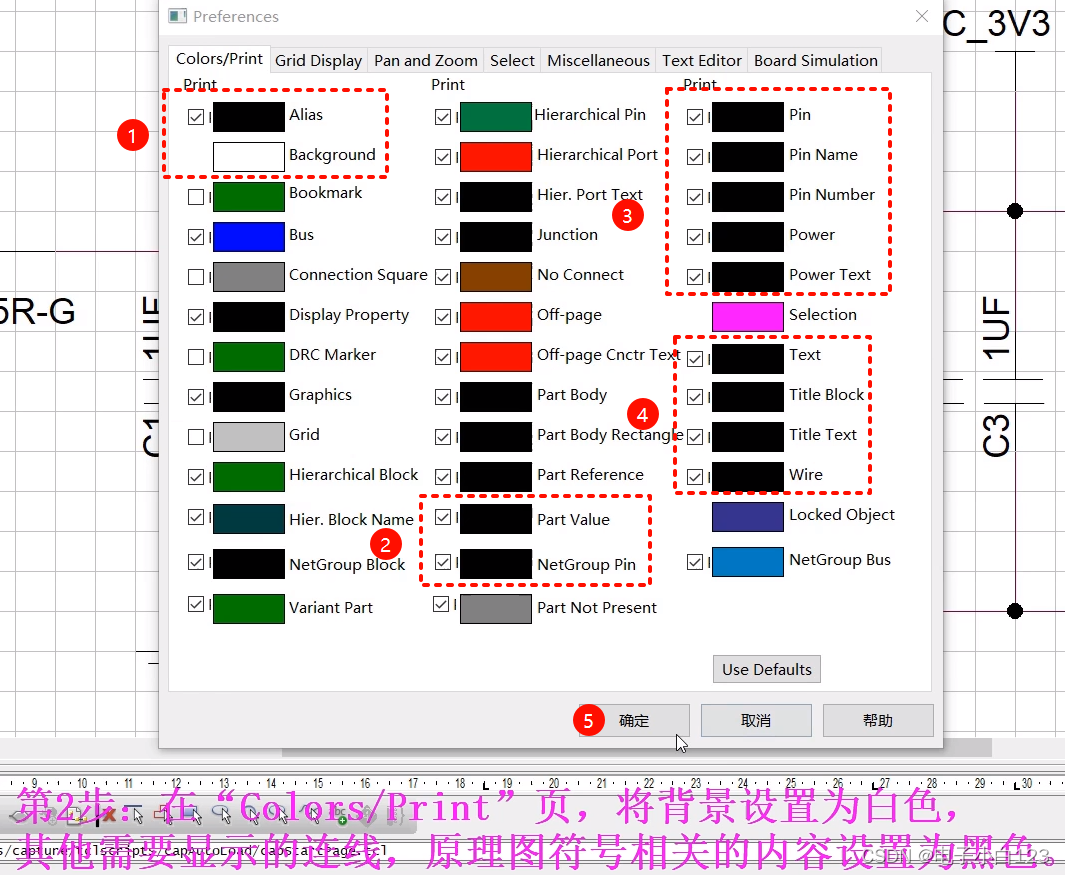This screenshot has width=1065, height=875.
Task: Click the magenta Selection color swatch
Action: 747,314
